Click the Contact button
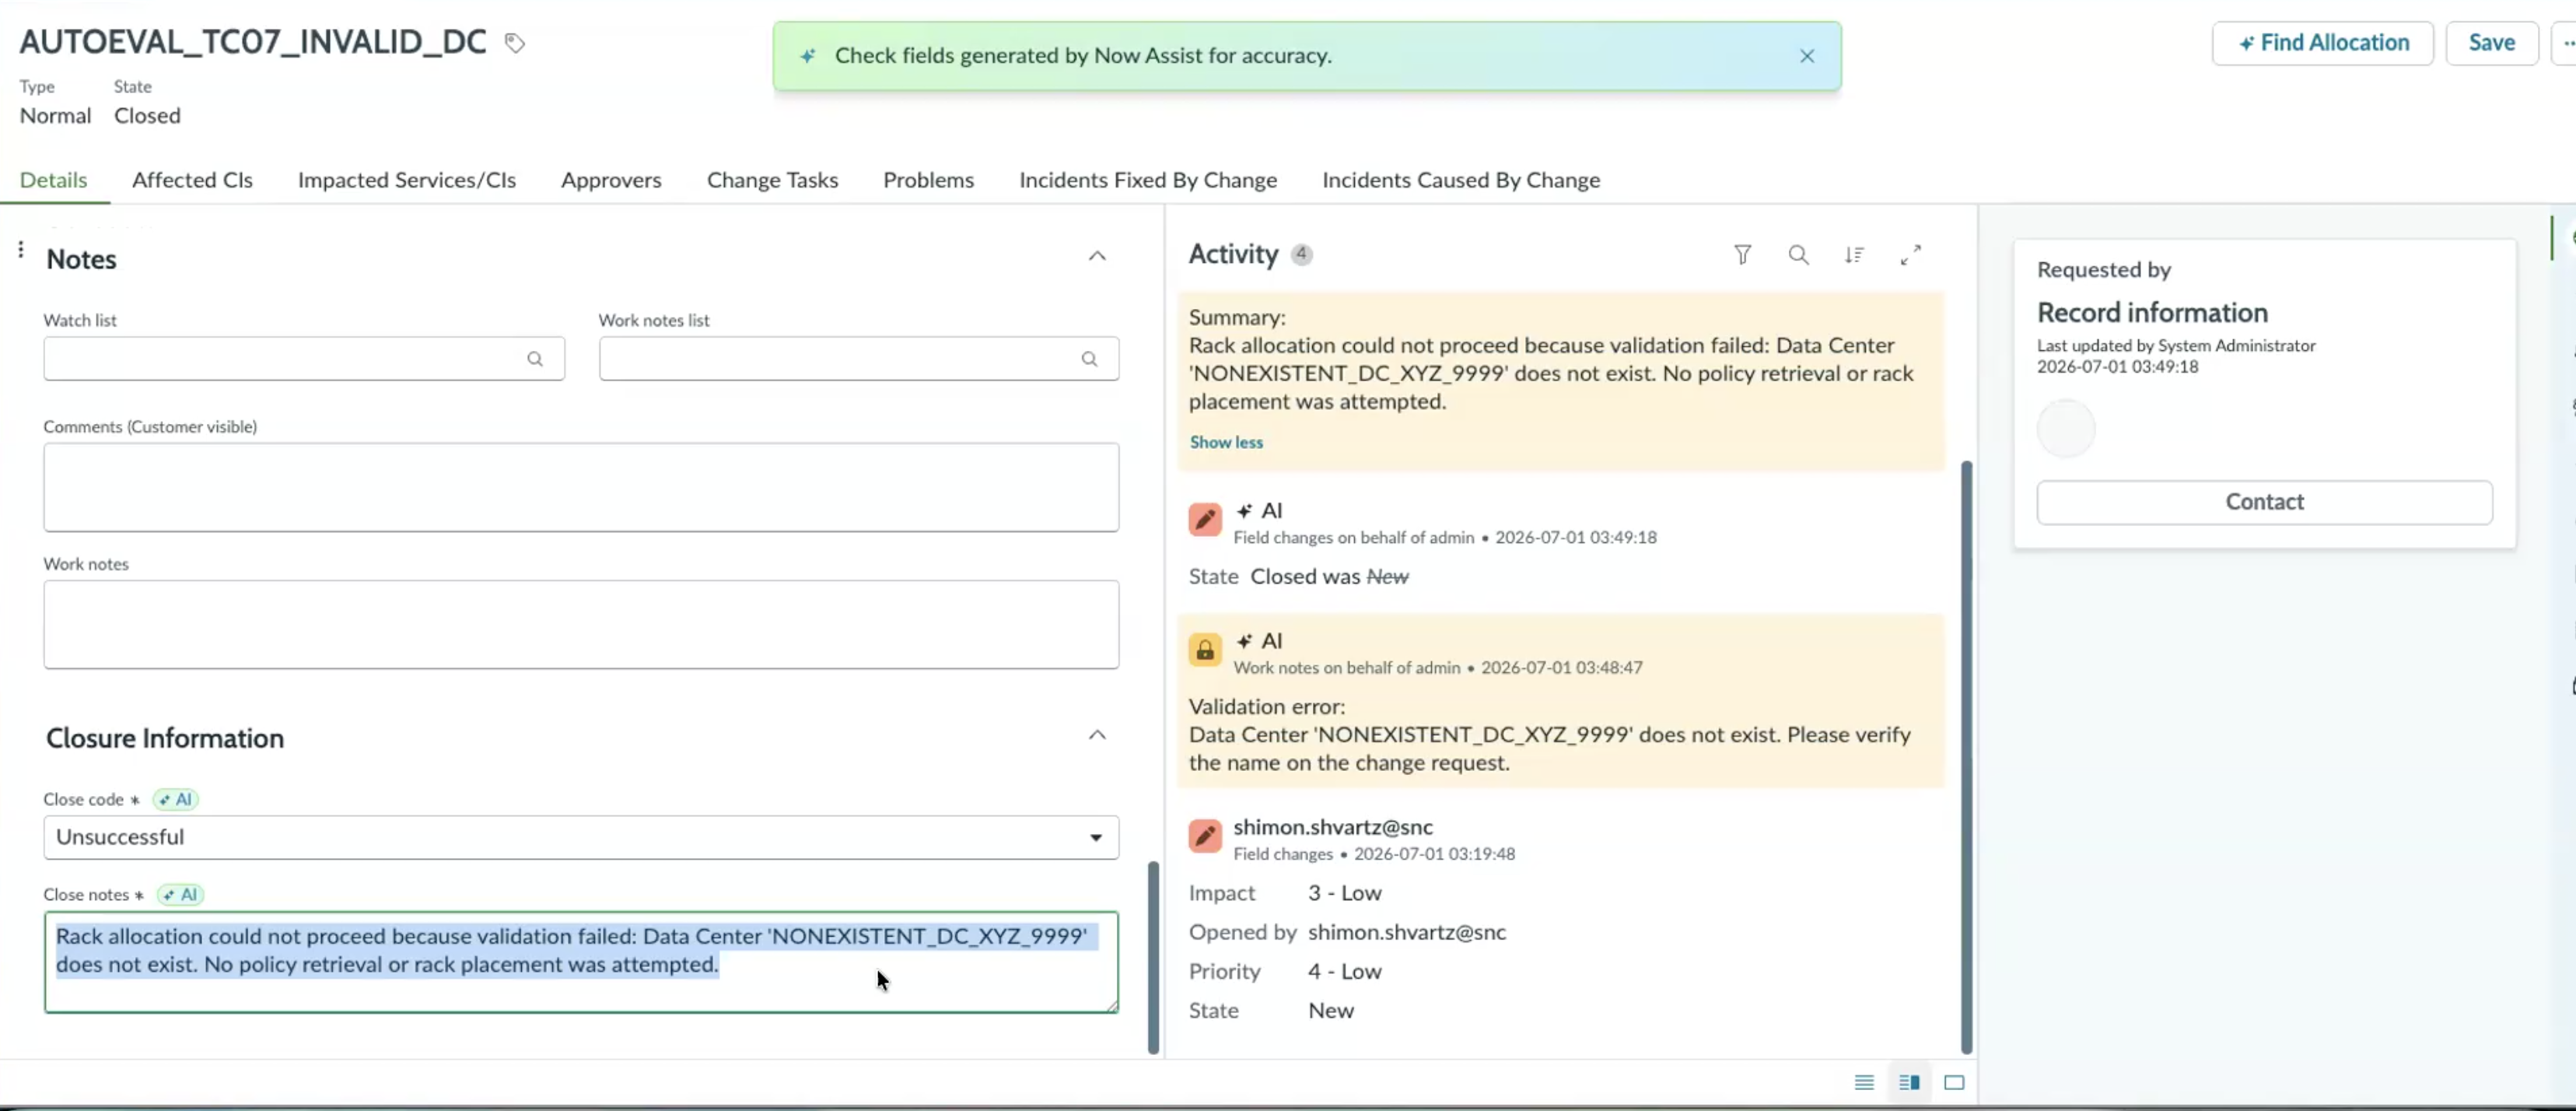 [x=2264, y=502]
